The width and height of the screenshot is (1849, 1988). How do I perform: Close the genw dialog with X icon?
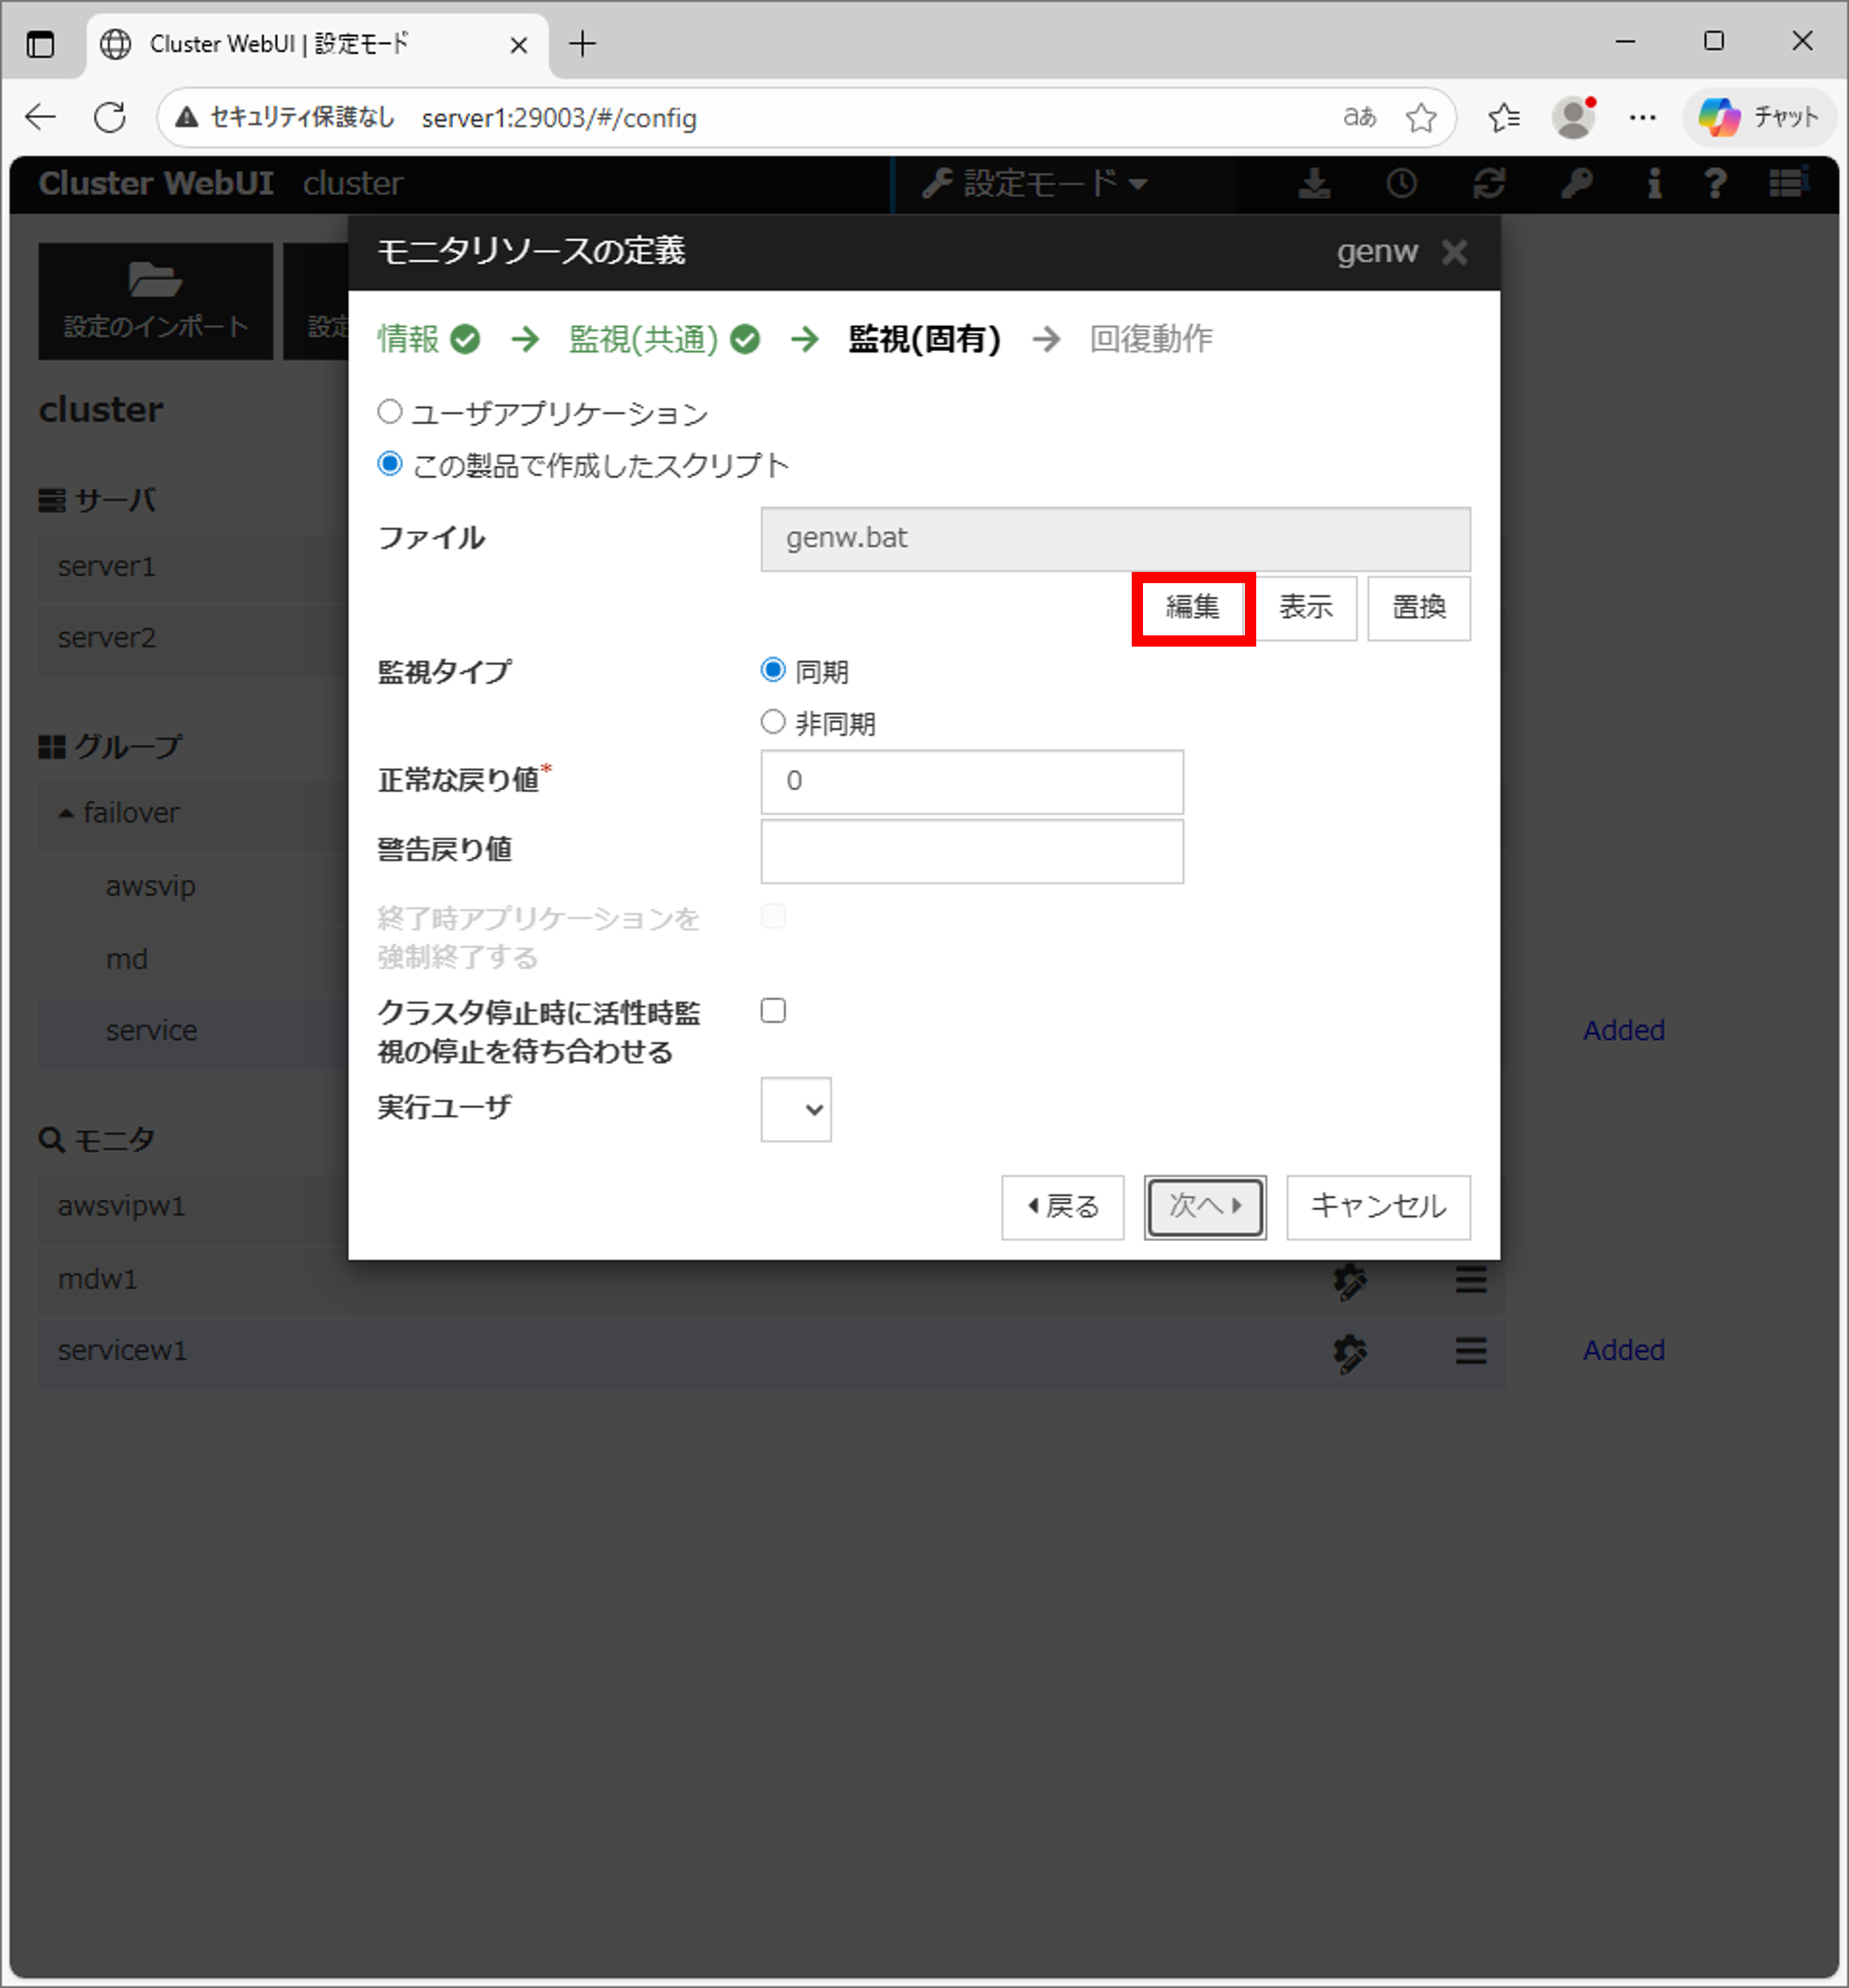click(1454, 252)
